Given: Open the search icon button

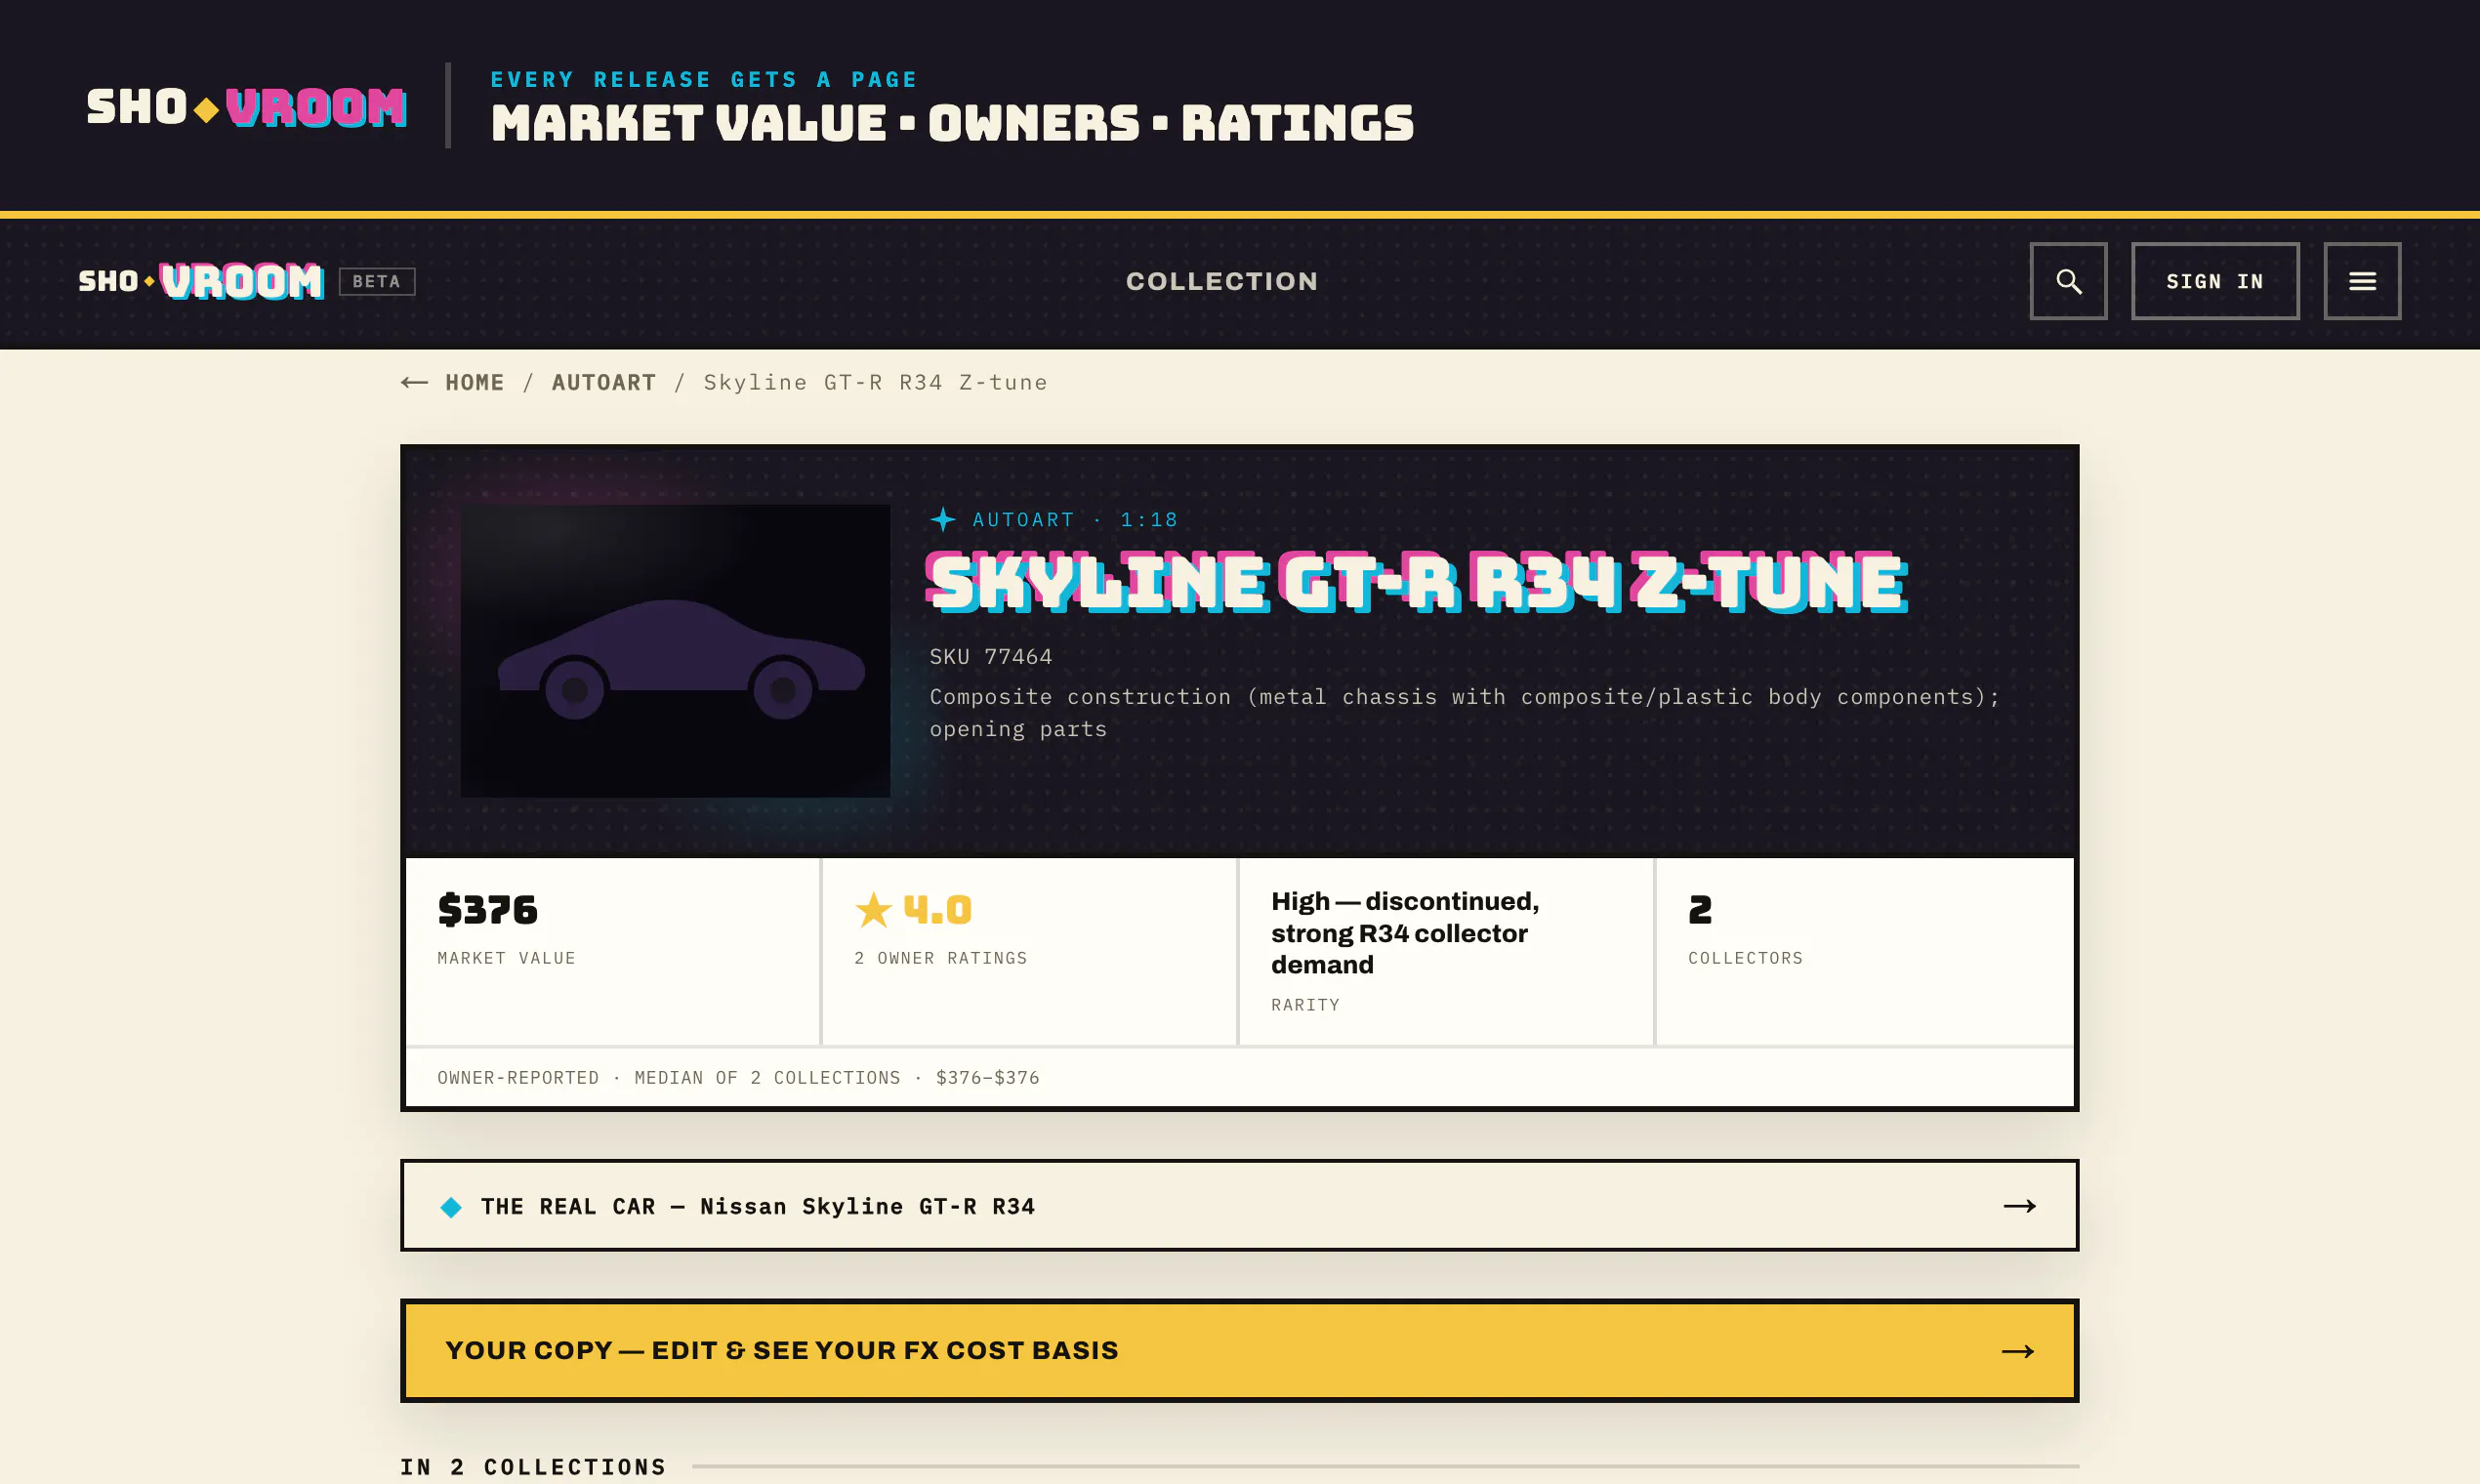Looking at the screenshot, I should click(x=2068, y=281).
